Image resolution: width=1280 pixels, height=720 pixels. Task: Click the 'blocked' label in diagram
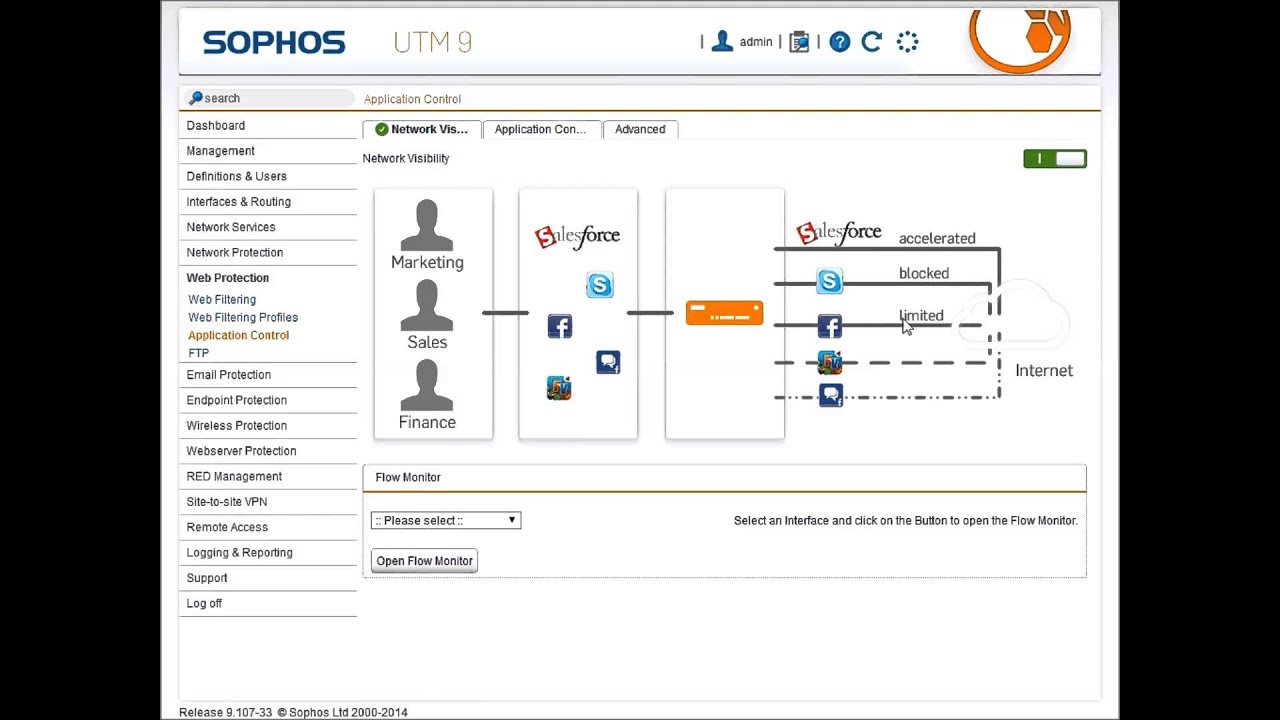(x=924, y=273)
